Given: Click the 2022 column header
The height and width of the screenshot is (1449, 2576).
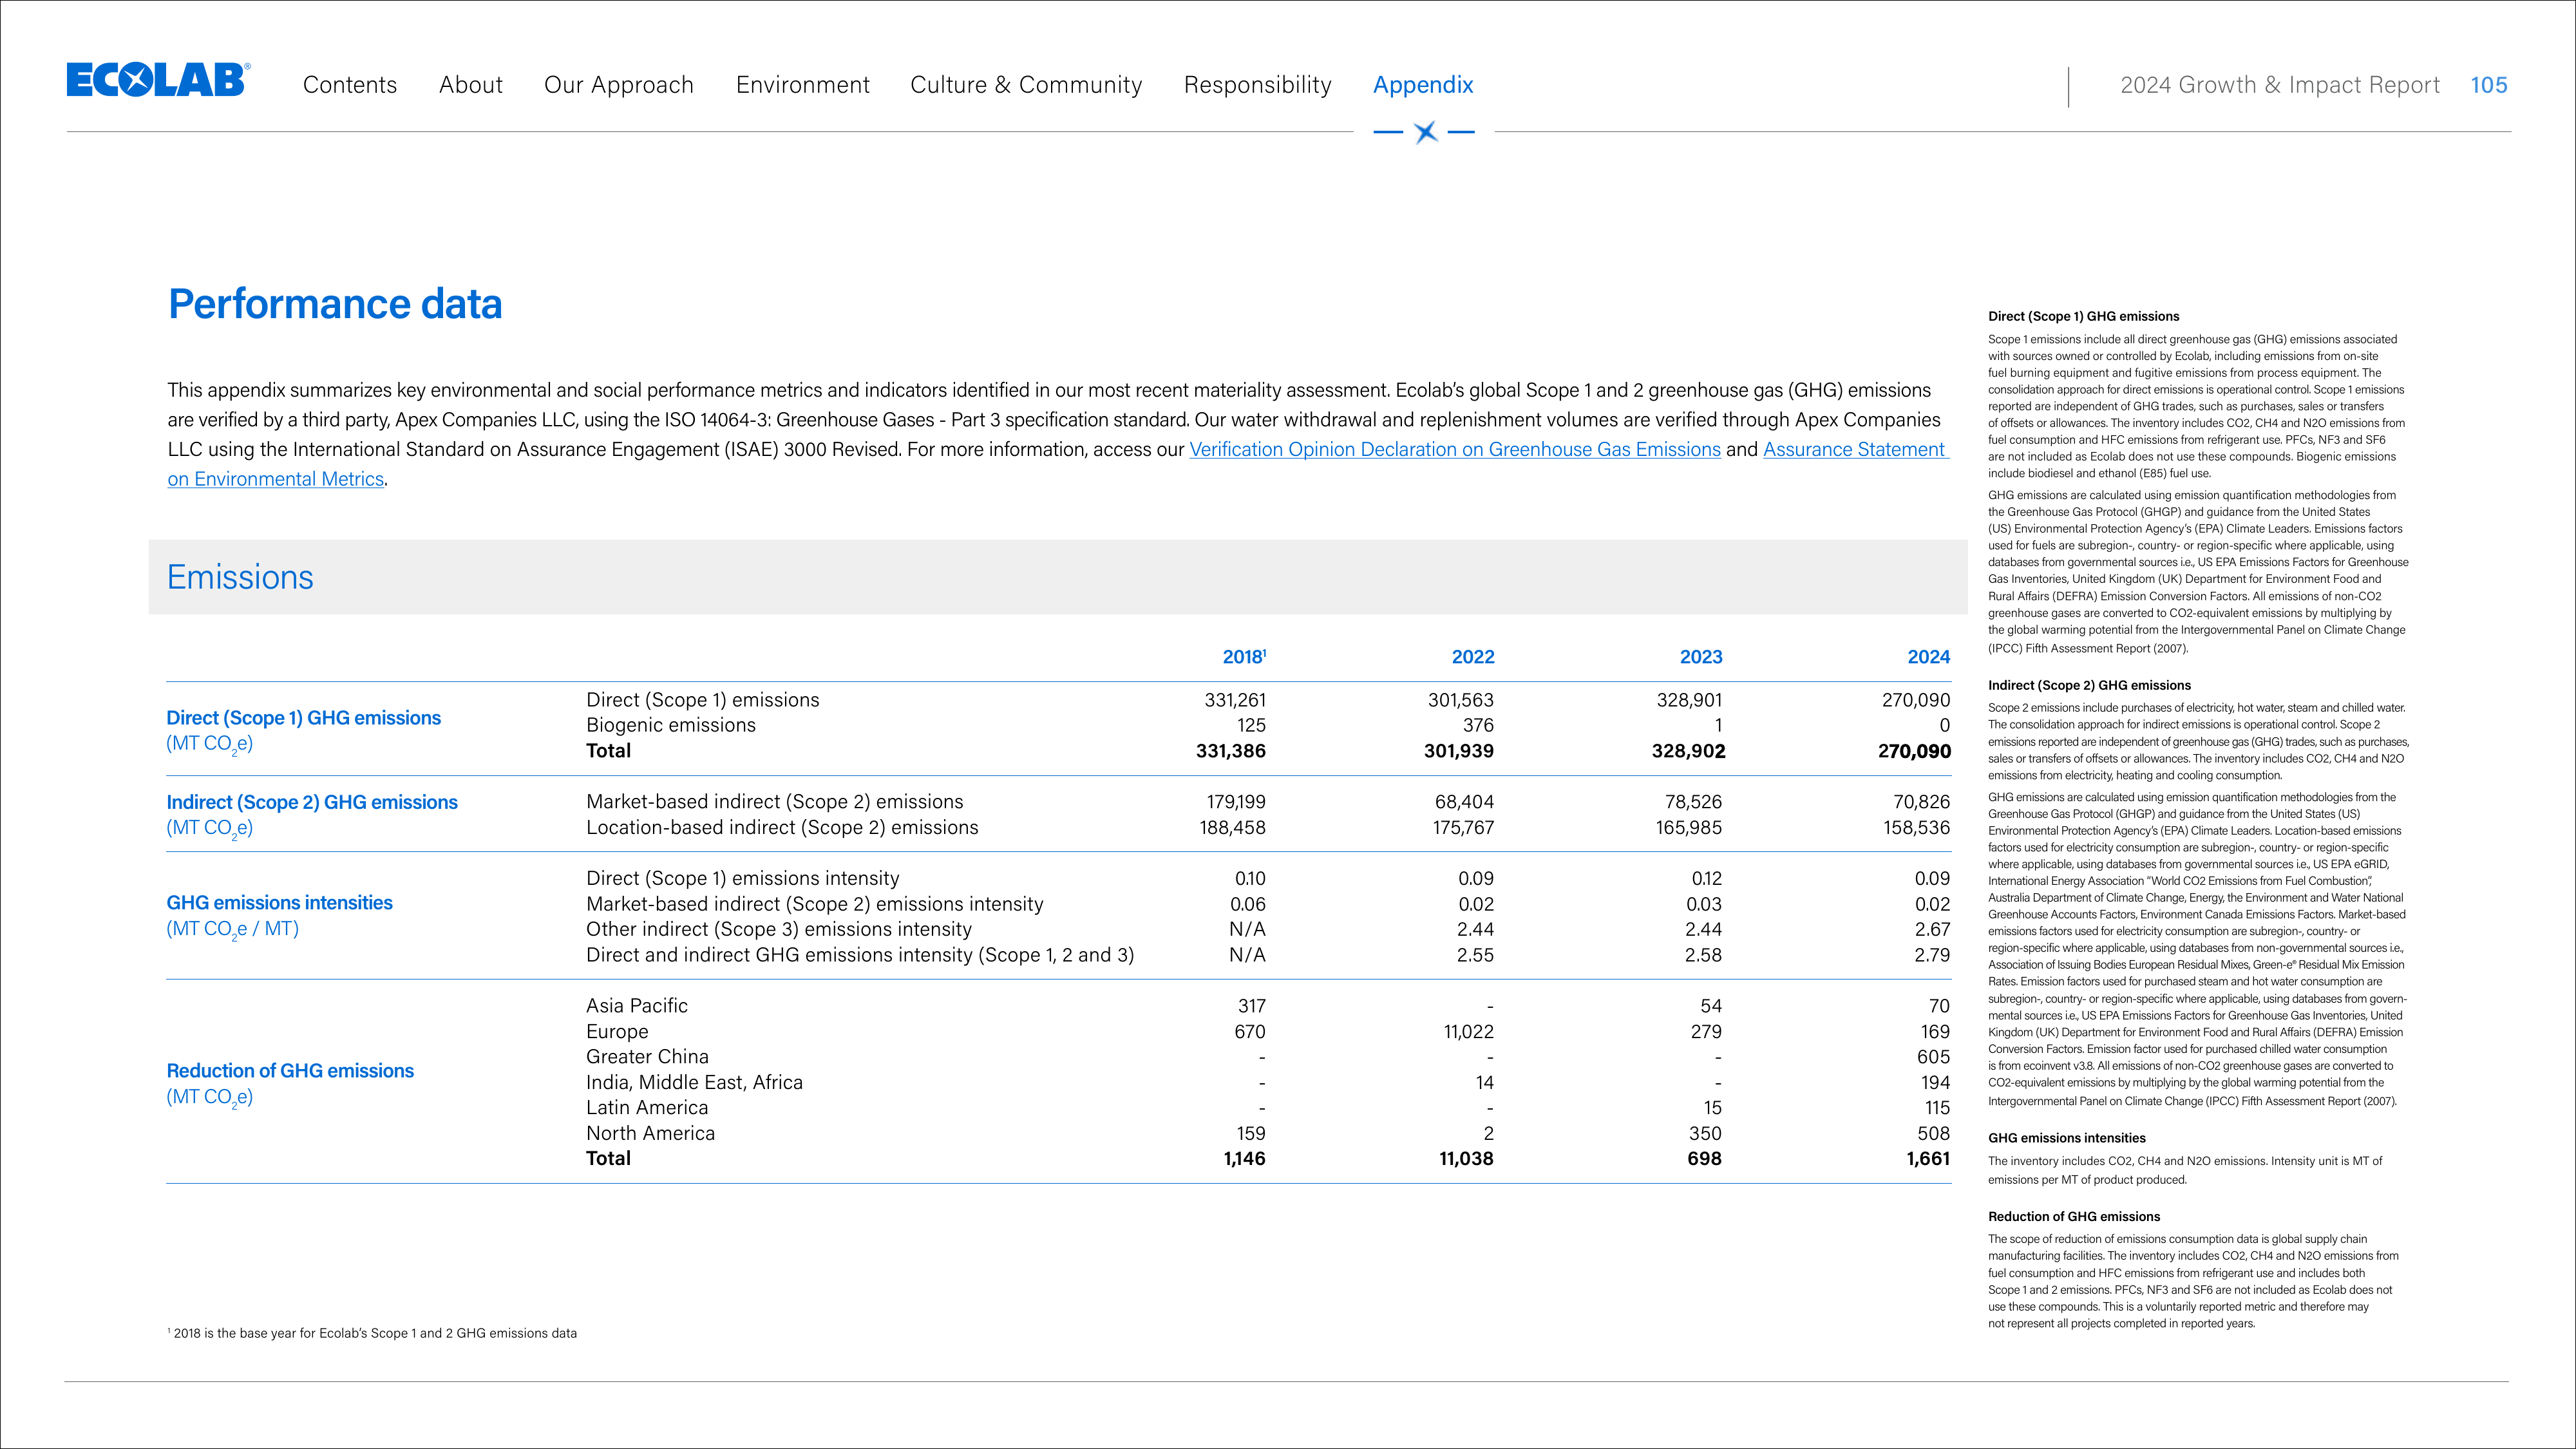Looking at the screenshot, I should [x=1473, y=657].
